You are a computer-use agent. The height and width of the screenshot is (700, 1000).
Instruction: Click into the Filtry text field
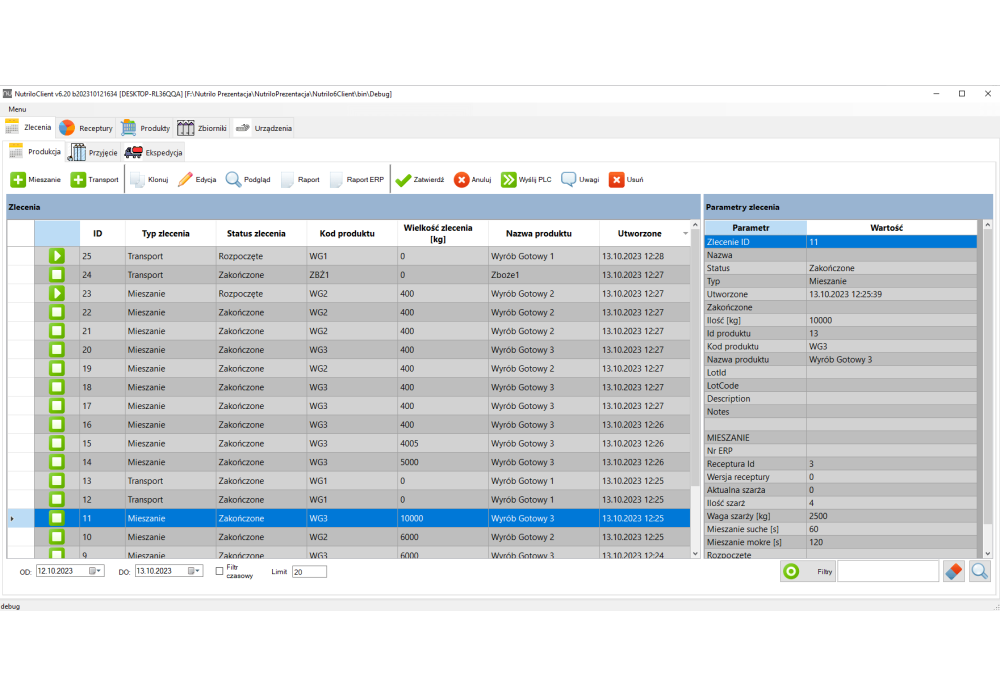887,571
